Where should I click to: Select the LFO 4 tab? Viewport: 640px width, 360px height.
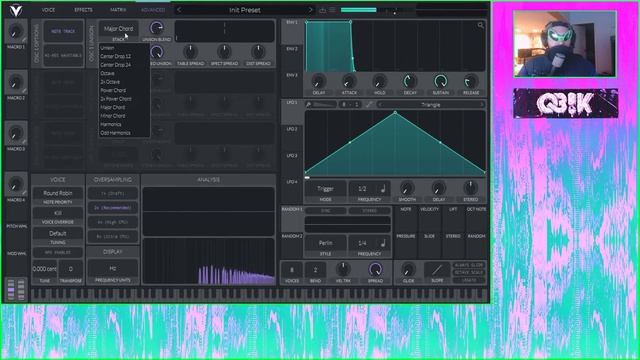[292, 191]
